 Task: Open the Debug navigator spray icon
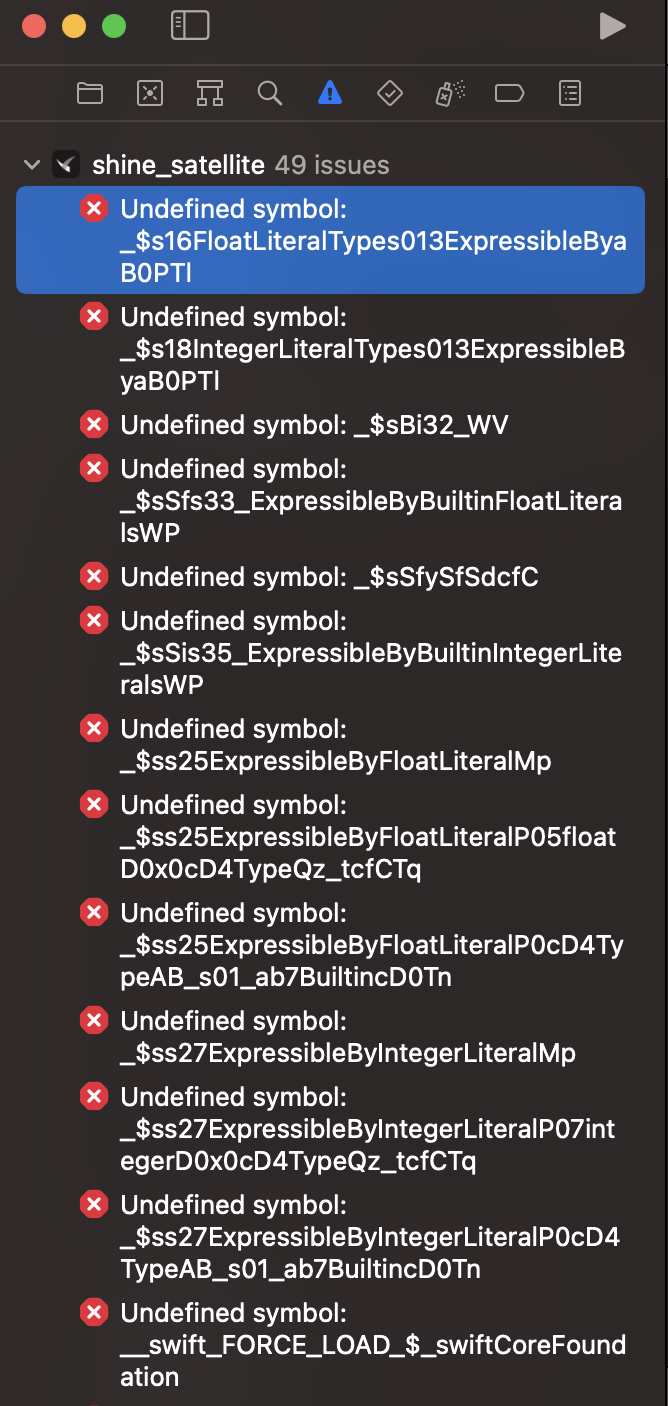click(449, 94)
